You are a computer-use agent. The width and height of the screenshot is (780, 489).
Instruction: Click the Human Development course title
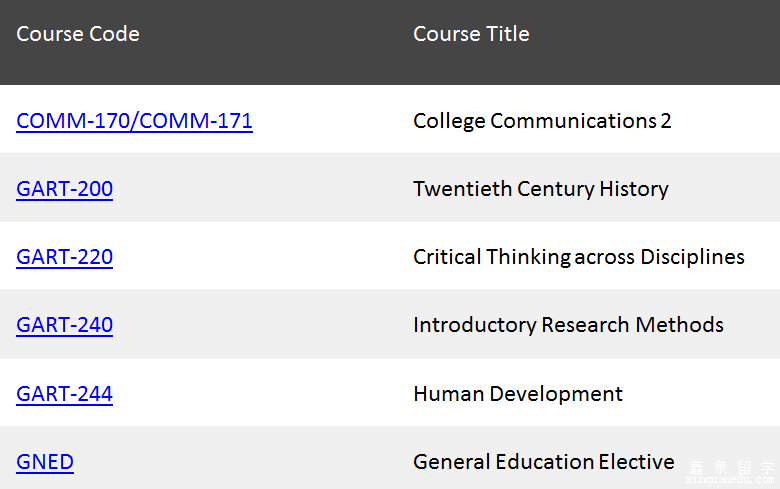tap(517, 394)
